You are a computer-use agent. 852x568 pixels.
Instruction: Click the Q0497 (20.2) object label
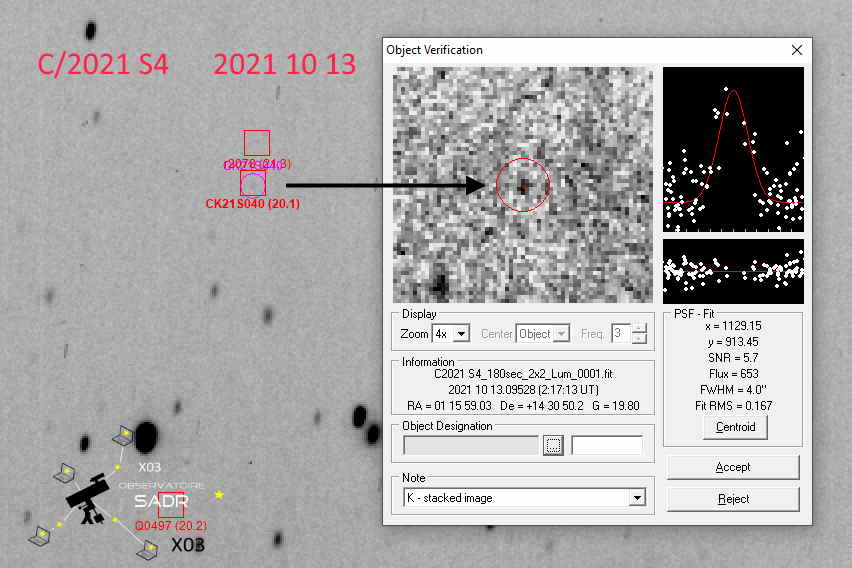point(171,526)
